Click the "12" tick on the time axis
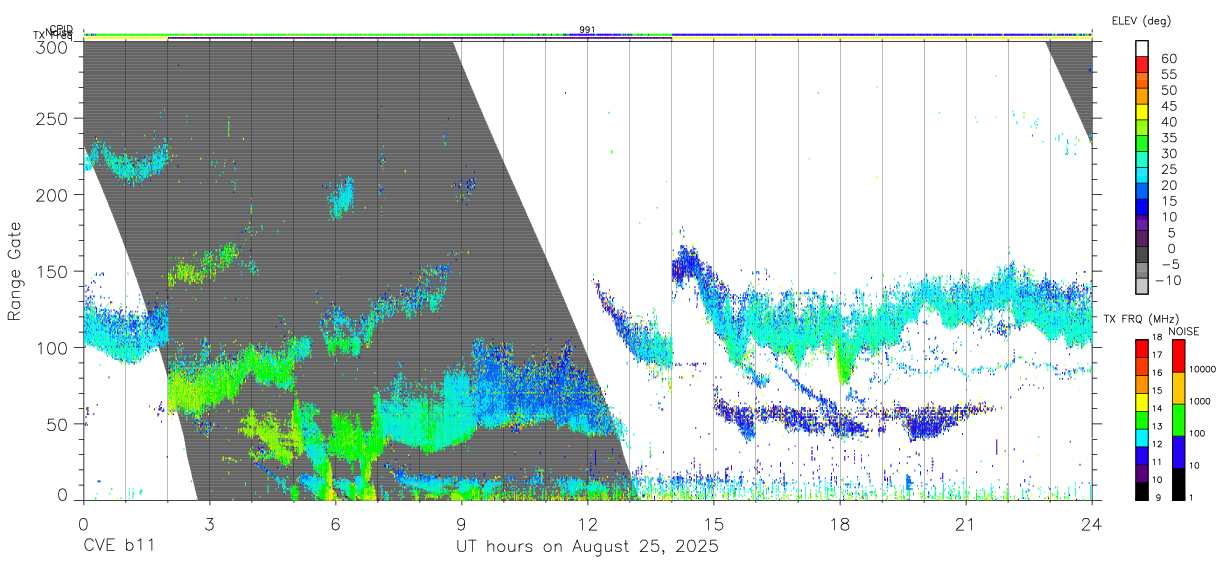1228x567 pixels. coord(587,524)
